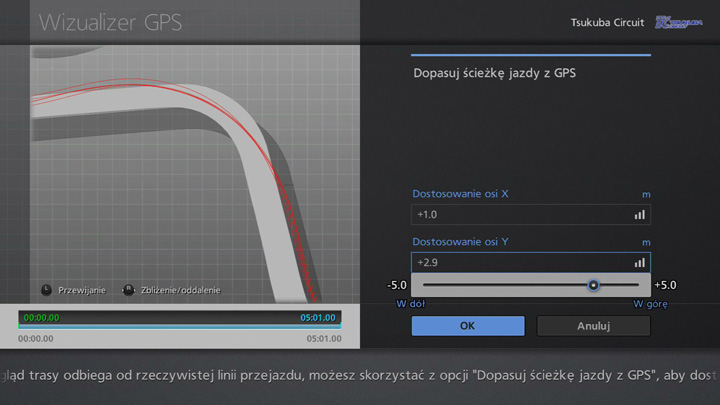Click bar icon in X axis field
This screenshot has width=720, height=405.
(x=639, y=214)
